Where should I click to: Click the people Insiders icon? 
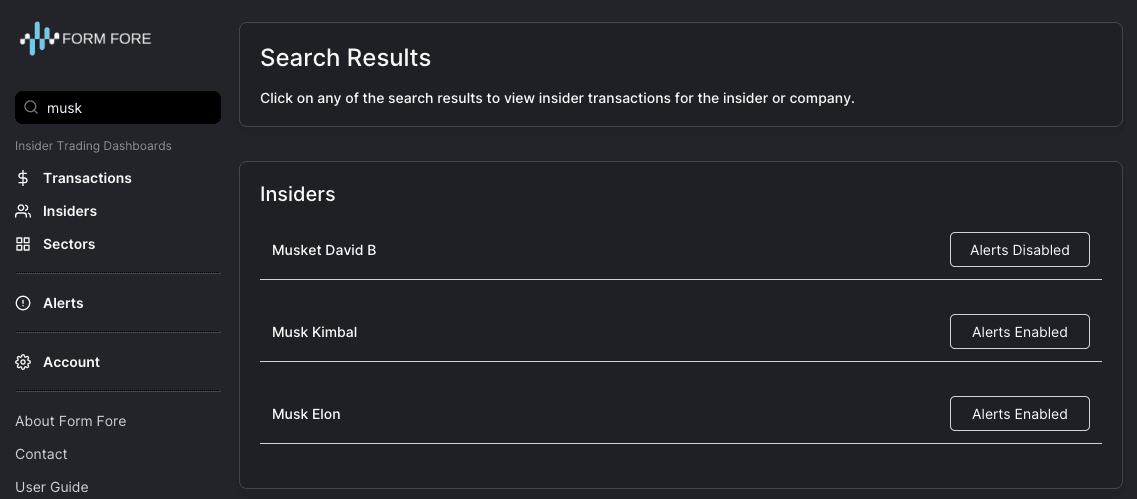tap(23, 211)
